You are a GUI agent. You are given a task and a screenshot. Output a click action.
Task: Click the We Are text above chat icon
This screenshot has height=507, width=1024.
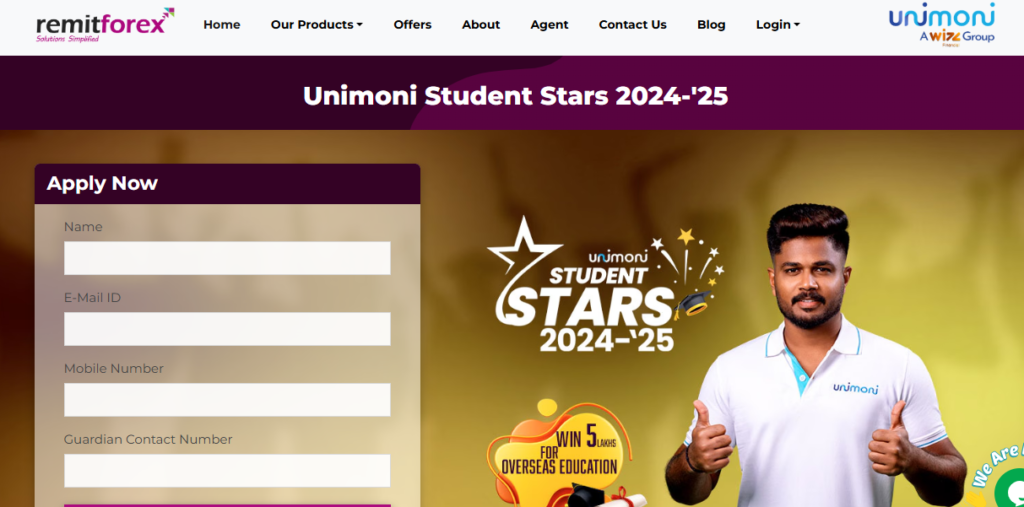click(997, 462)
